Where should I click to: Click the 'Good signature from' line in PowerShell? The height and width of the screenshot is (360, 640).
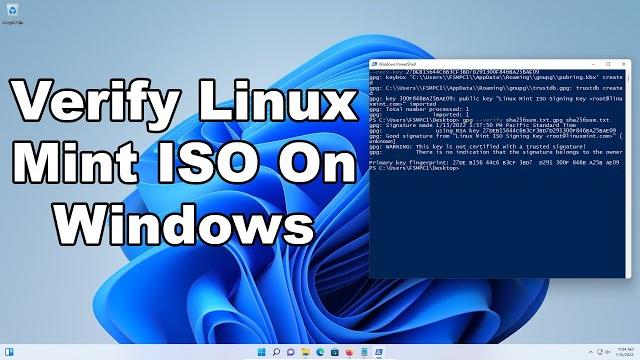tap(496, 136)
